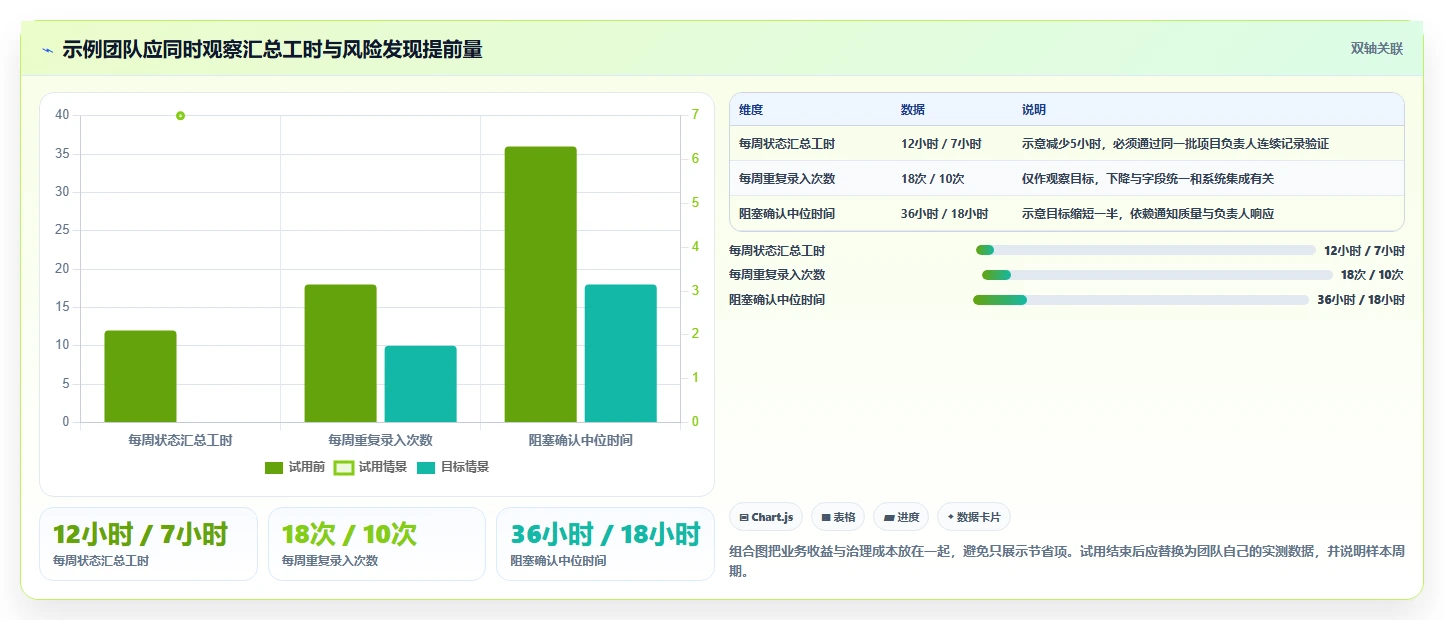Click the table cell 12小时 / 7小时

[941, 144]
